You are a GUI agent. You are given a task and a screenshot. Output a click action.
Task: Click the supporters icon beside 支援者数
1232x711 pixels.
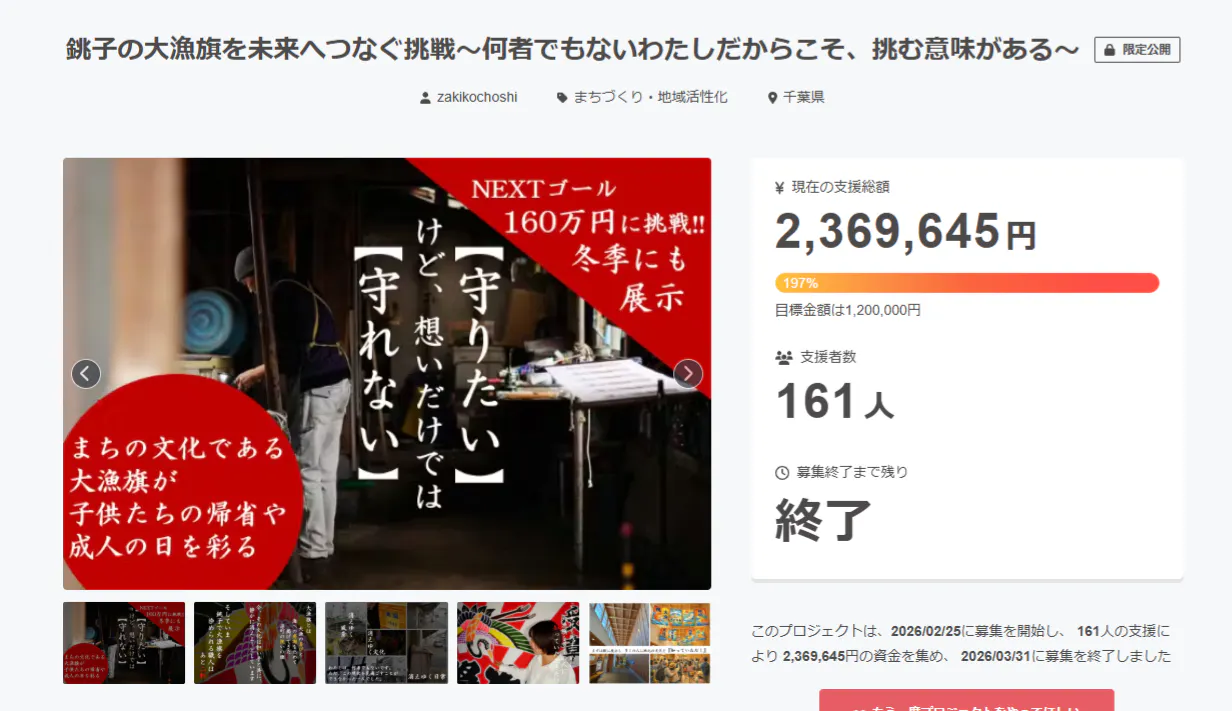coord(783,357)
